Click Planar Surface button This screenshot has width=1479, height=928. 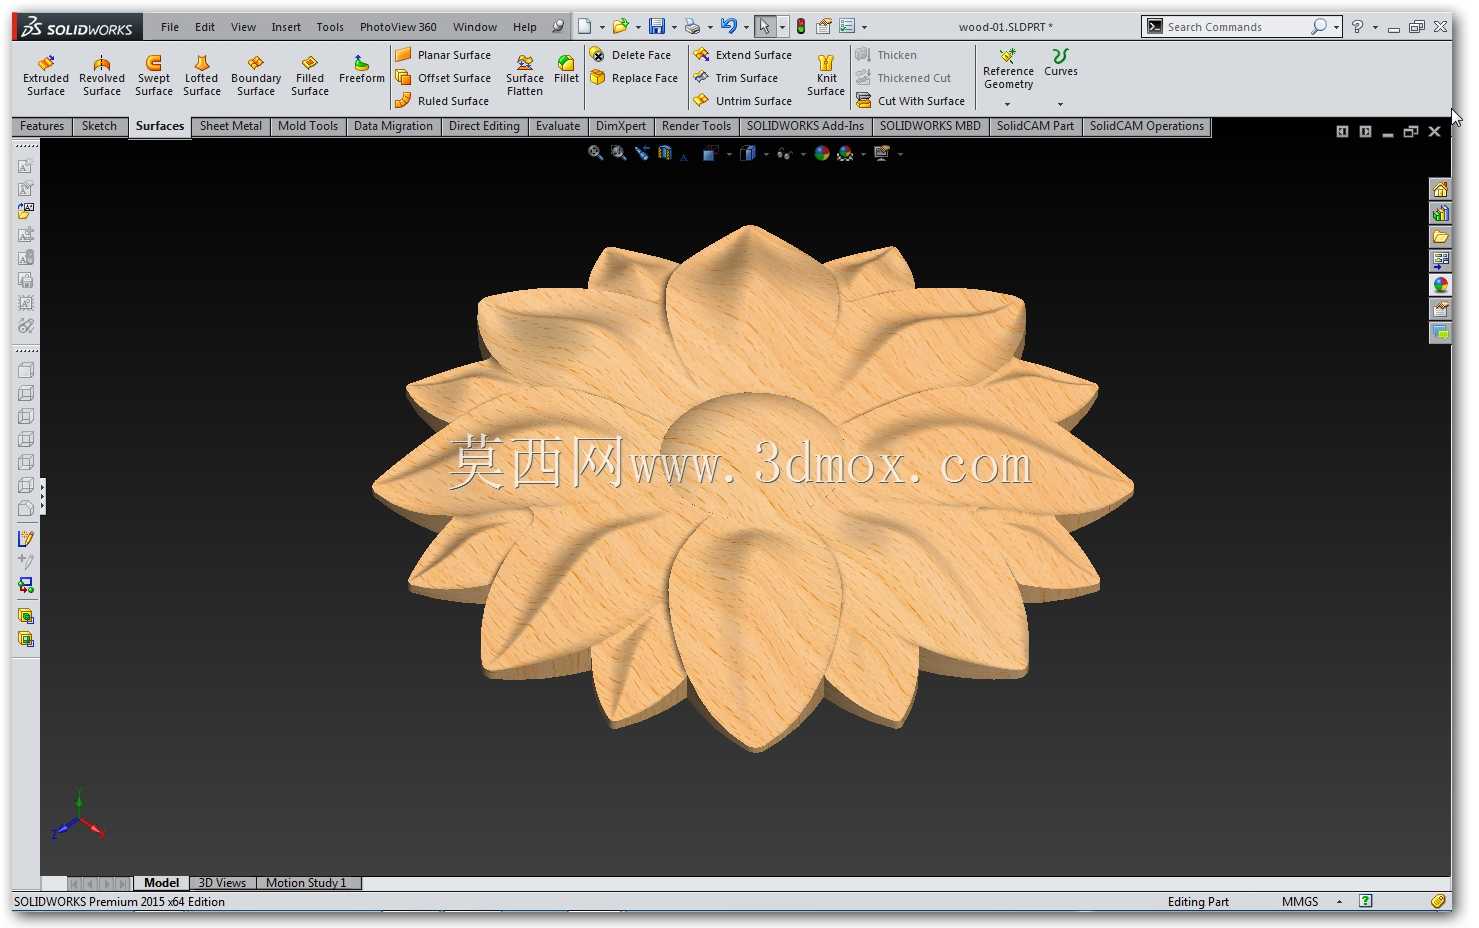click(443, 55)
